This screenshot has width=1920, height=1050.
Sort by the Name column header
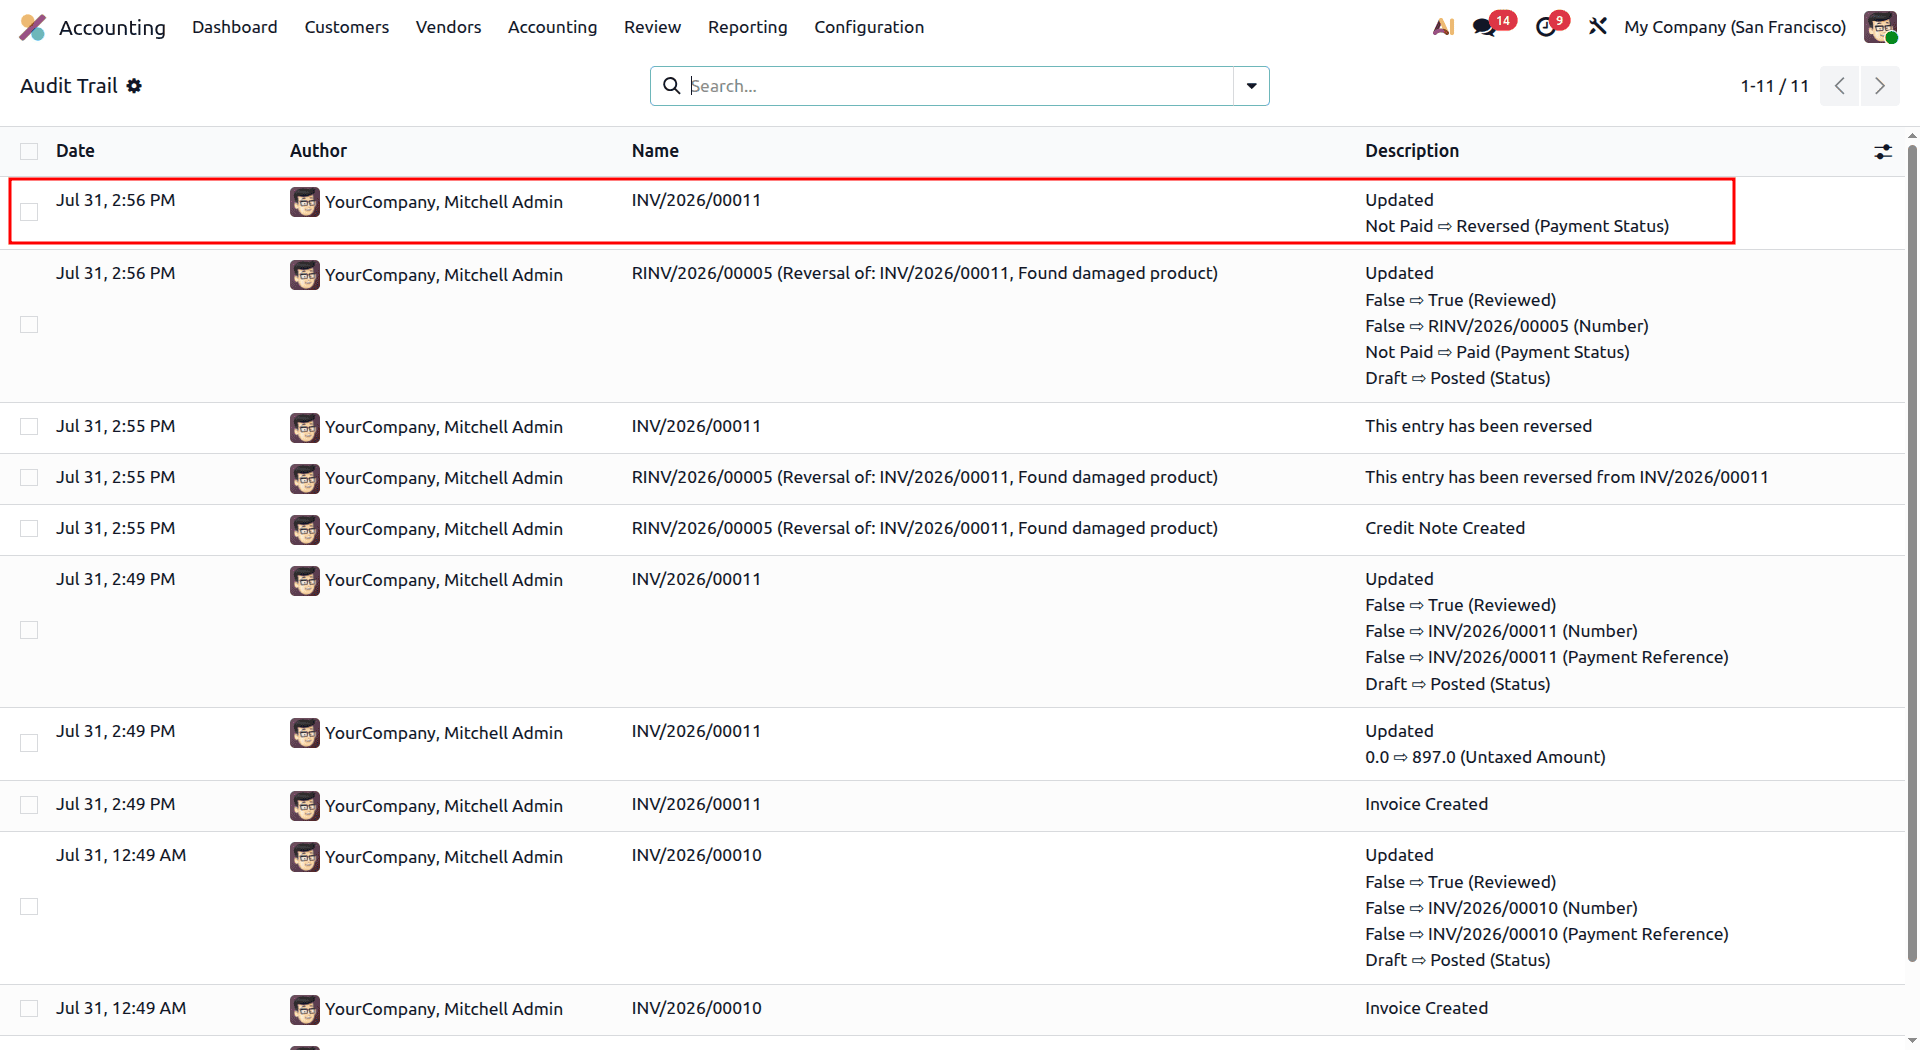click(655, 151)
